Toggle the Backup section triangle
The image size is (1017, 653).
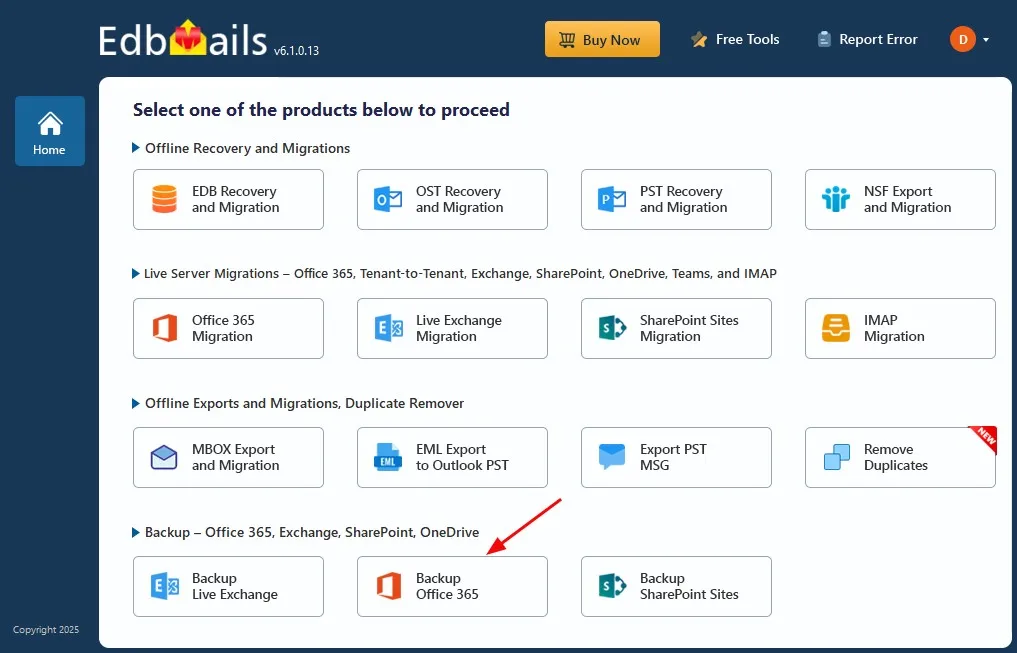(x=136, y=532)
